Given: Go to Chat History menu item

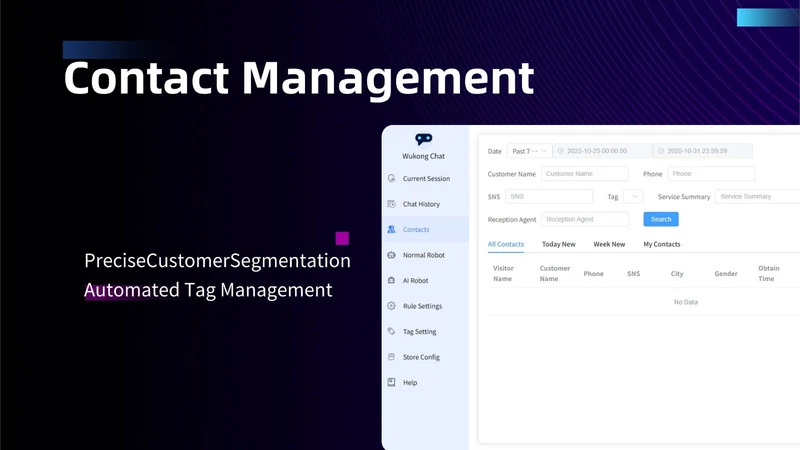Looking at the screenshot, I should (x=421, y=204).
